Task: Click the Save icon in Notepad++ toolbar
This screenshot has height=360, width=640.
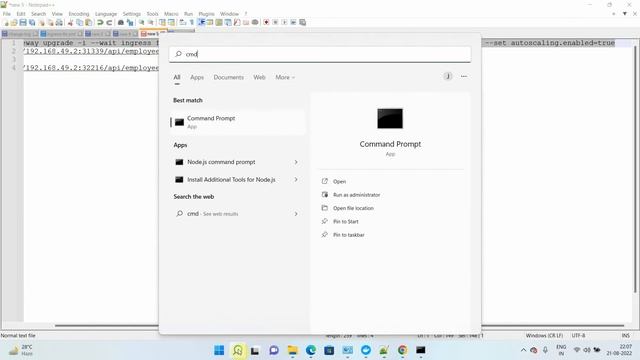Action: 23,22
